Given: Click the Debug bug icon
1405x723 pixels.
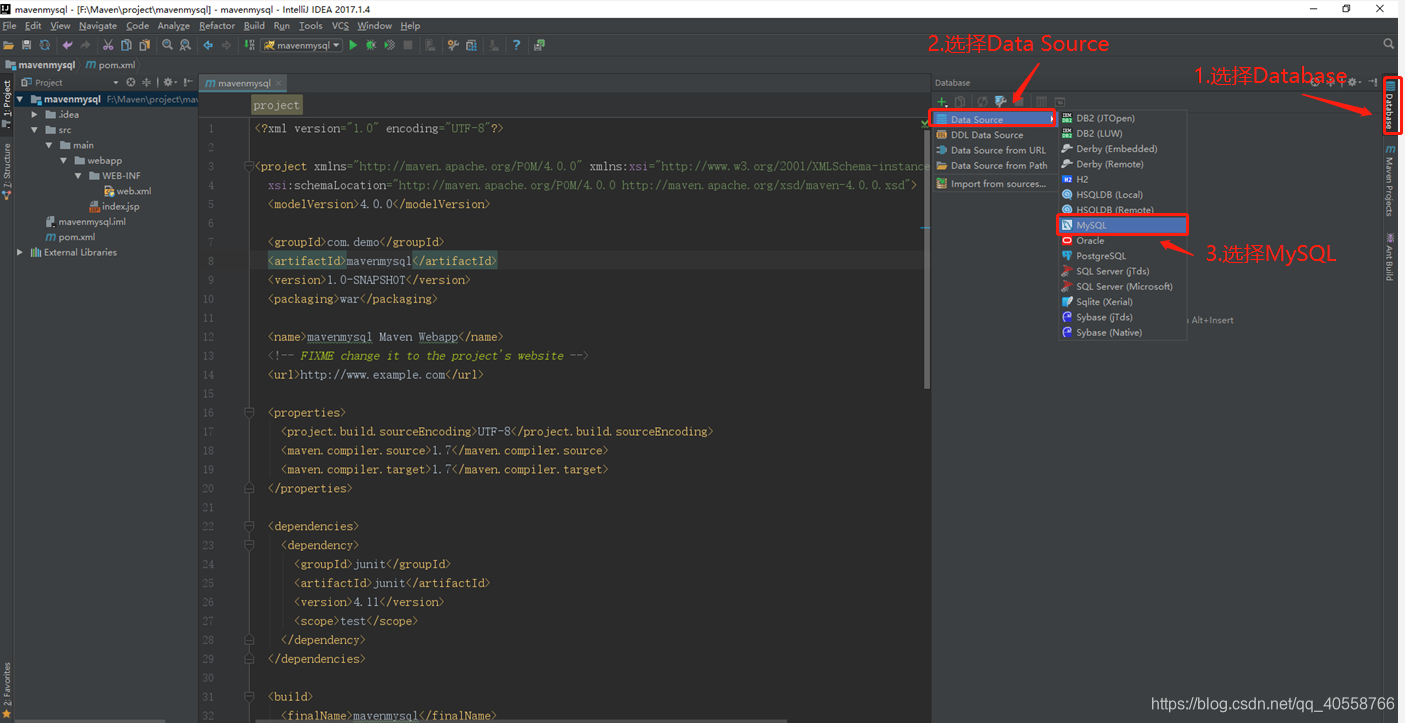Looking at the screenshot, I should [x=371, y=45].
